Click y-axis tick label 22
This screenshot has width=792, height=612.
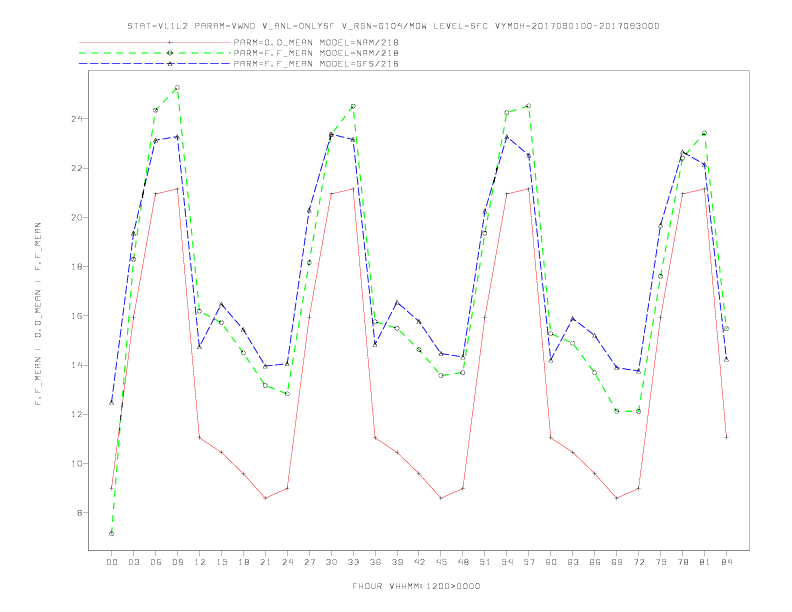(77, 168)
